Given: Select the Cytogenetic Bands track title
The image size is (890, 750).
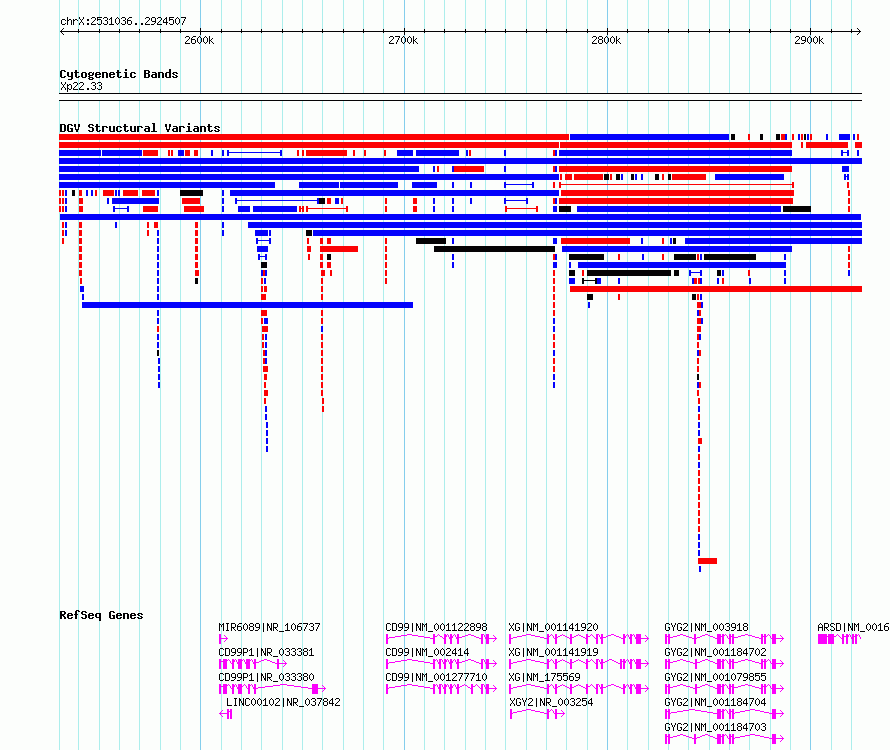Looking at the screenshot, I should click(x=119, y=74).
